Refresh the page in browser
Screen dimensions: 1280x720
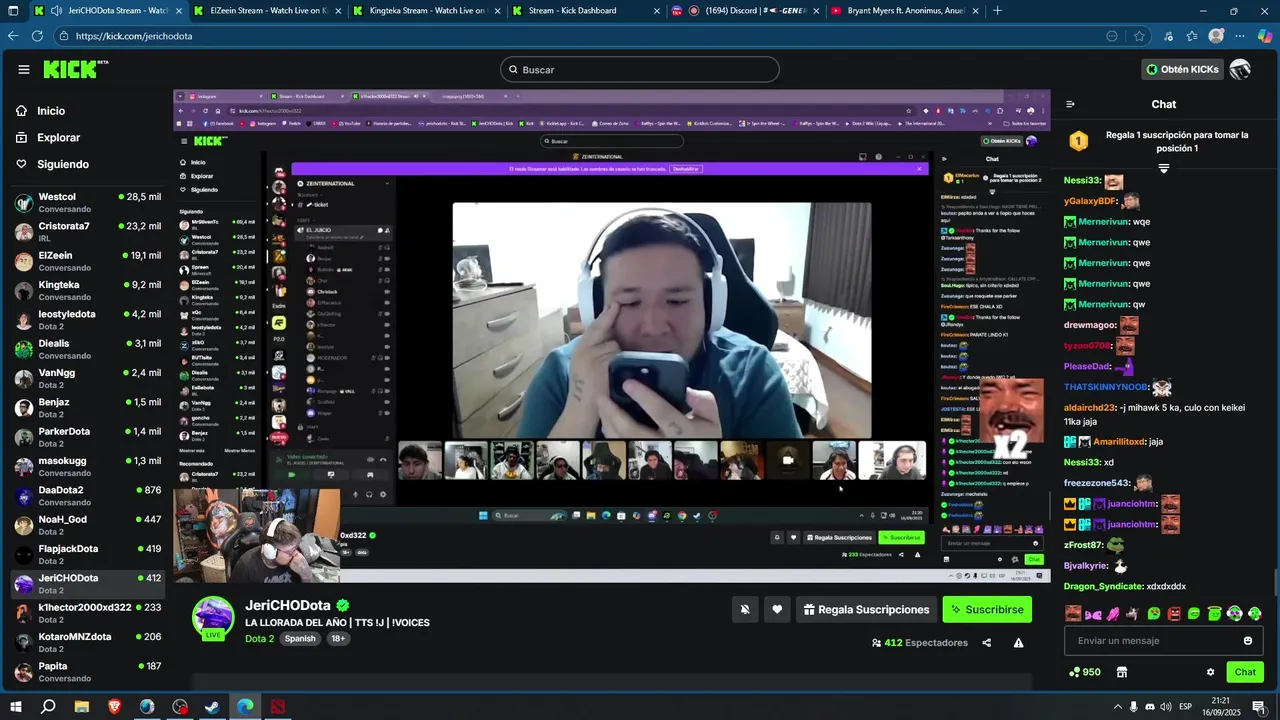38,36
